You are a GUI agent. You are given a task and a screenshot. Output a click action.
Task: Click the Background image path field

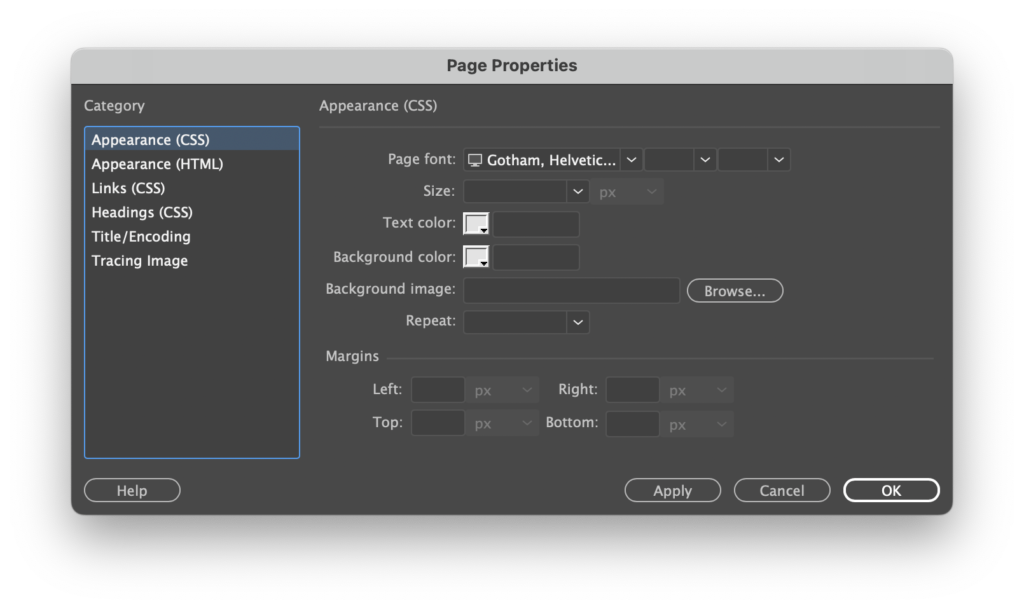pyautogui.click(x=572, y=290)
